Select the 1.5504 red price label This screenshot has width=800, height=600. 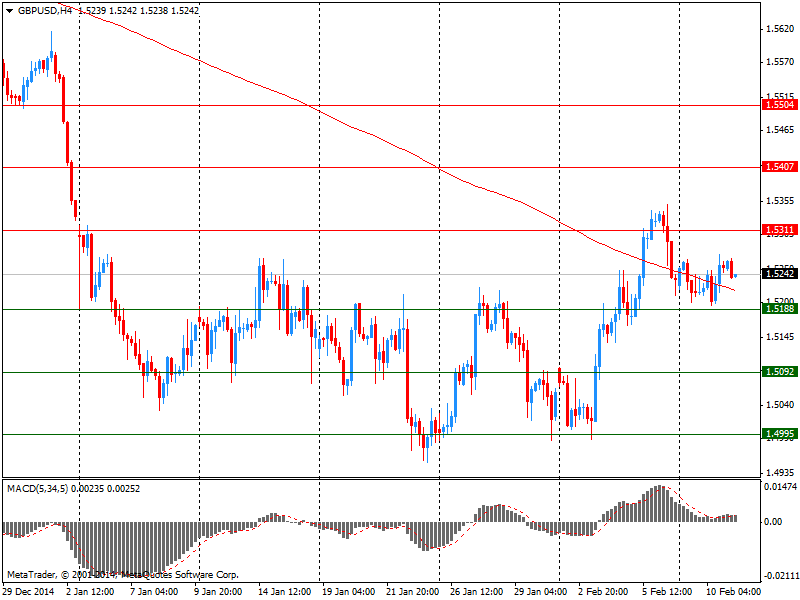780,105
